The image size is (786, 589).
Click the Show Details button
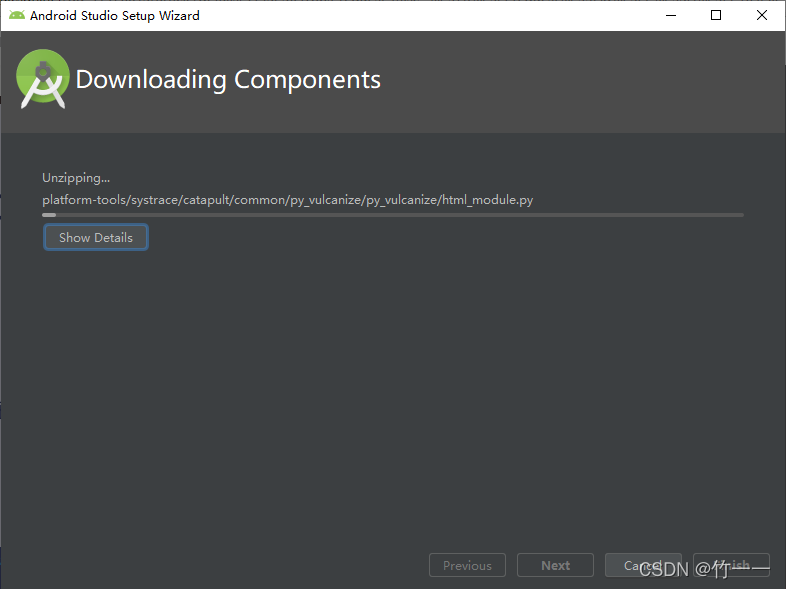pyautogui.click(x=96, y=237)
